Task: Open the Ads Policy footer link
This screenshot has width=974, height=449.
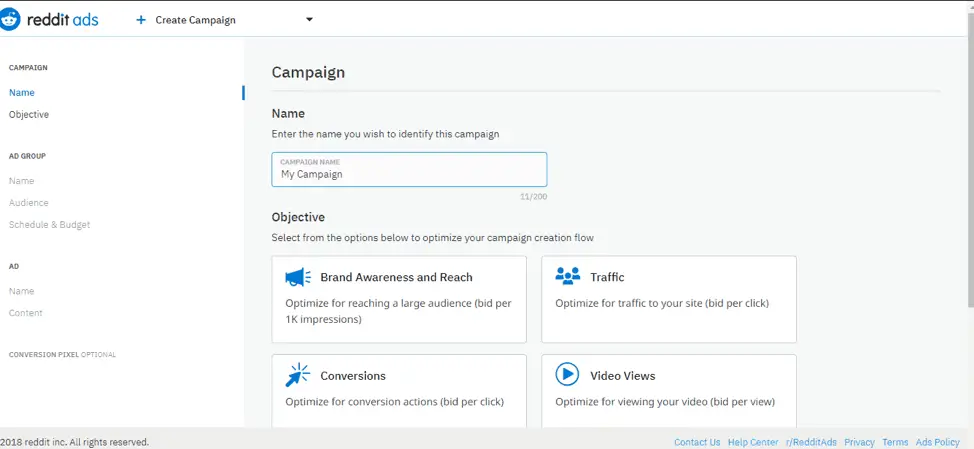Action: (937, 442)
